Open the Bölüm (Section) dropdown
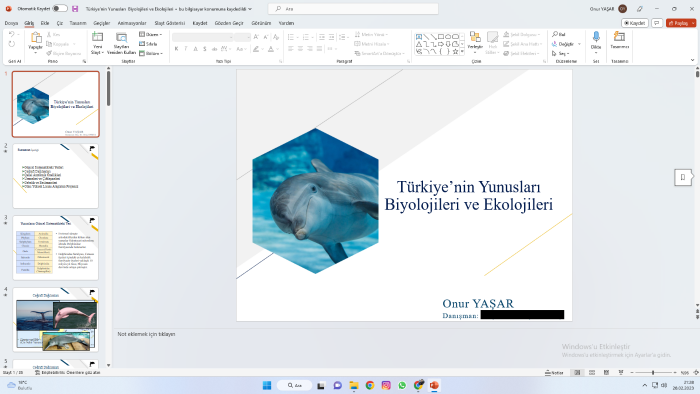 click(151, 53)
